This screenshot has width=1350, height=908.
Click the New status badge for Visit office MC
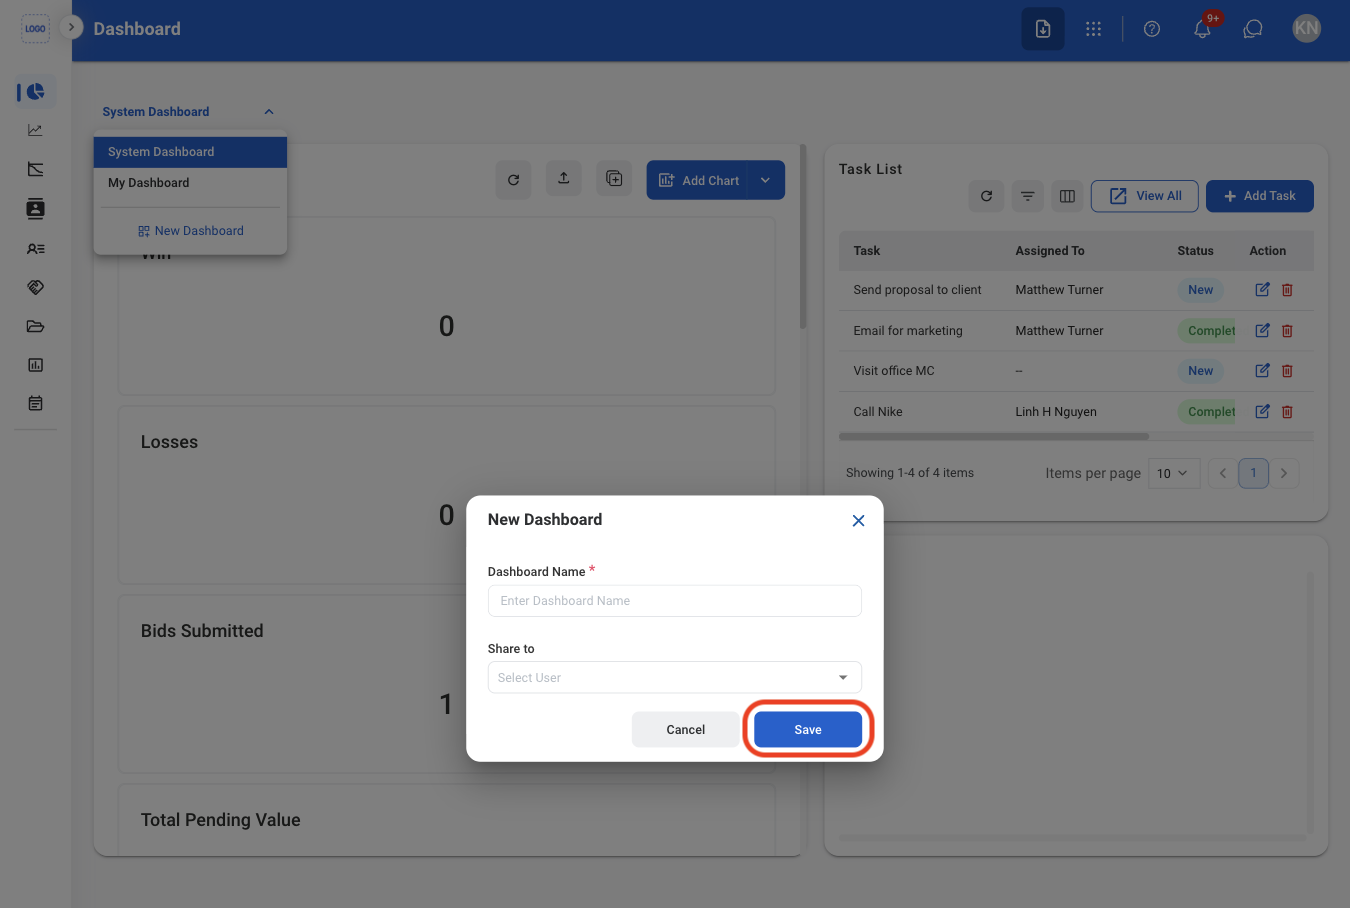[1201, 371]
